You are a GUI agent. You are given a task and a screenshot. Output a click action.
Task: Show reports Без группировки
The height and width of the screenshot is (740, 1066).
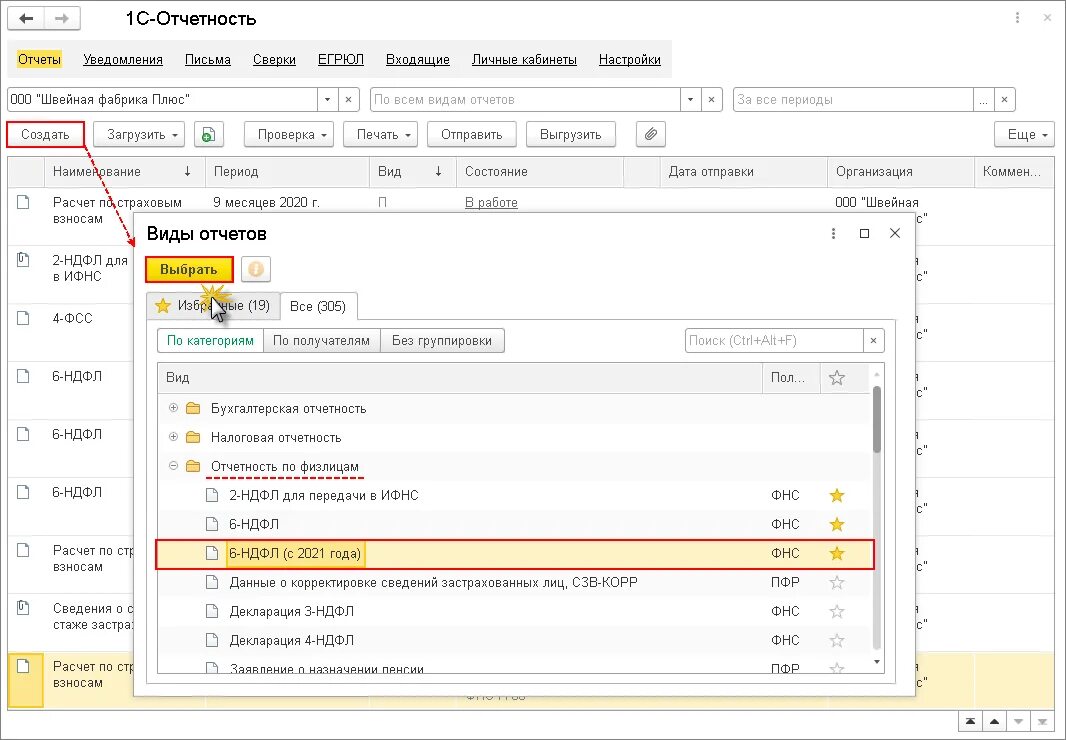(x=442, y=341)
